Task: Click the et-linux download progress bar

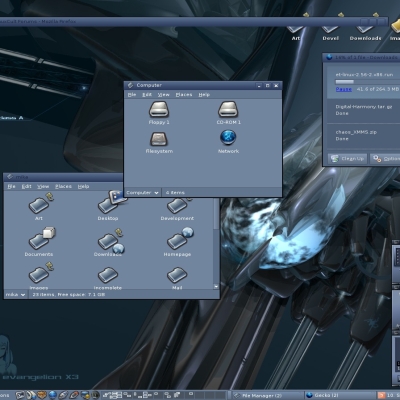Action: click(x=368, y=82)
